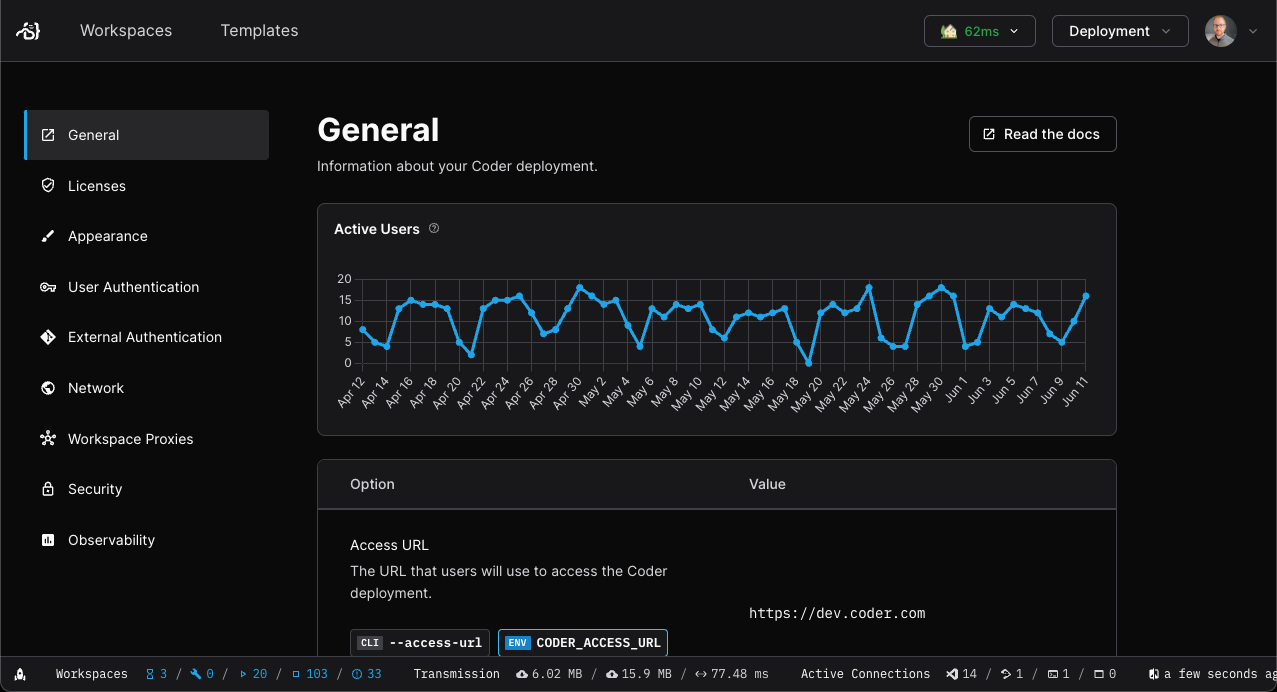Select the Licenses shield icon
The image size is (1277, 692).
(x=47, y=185)
